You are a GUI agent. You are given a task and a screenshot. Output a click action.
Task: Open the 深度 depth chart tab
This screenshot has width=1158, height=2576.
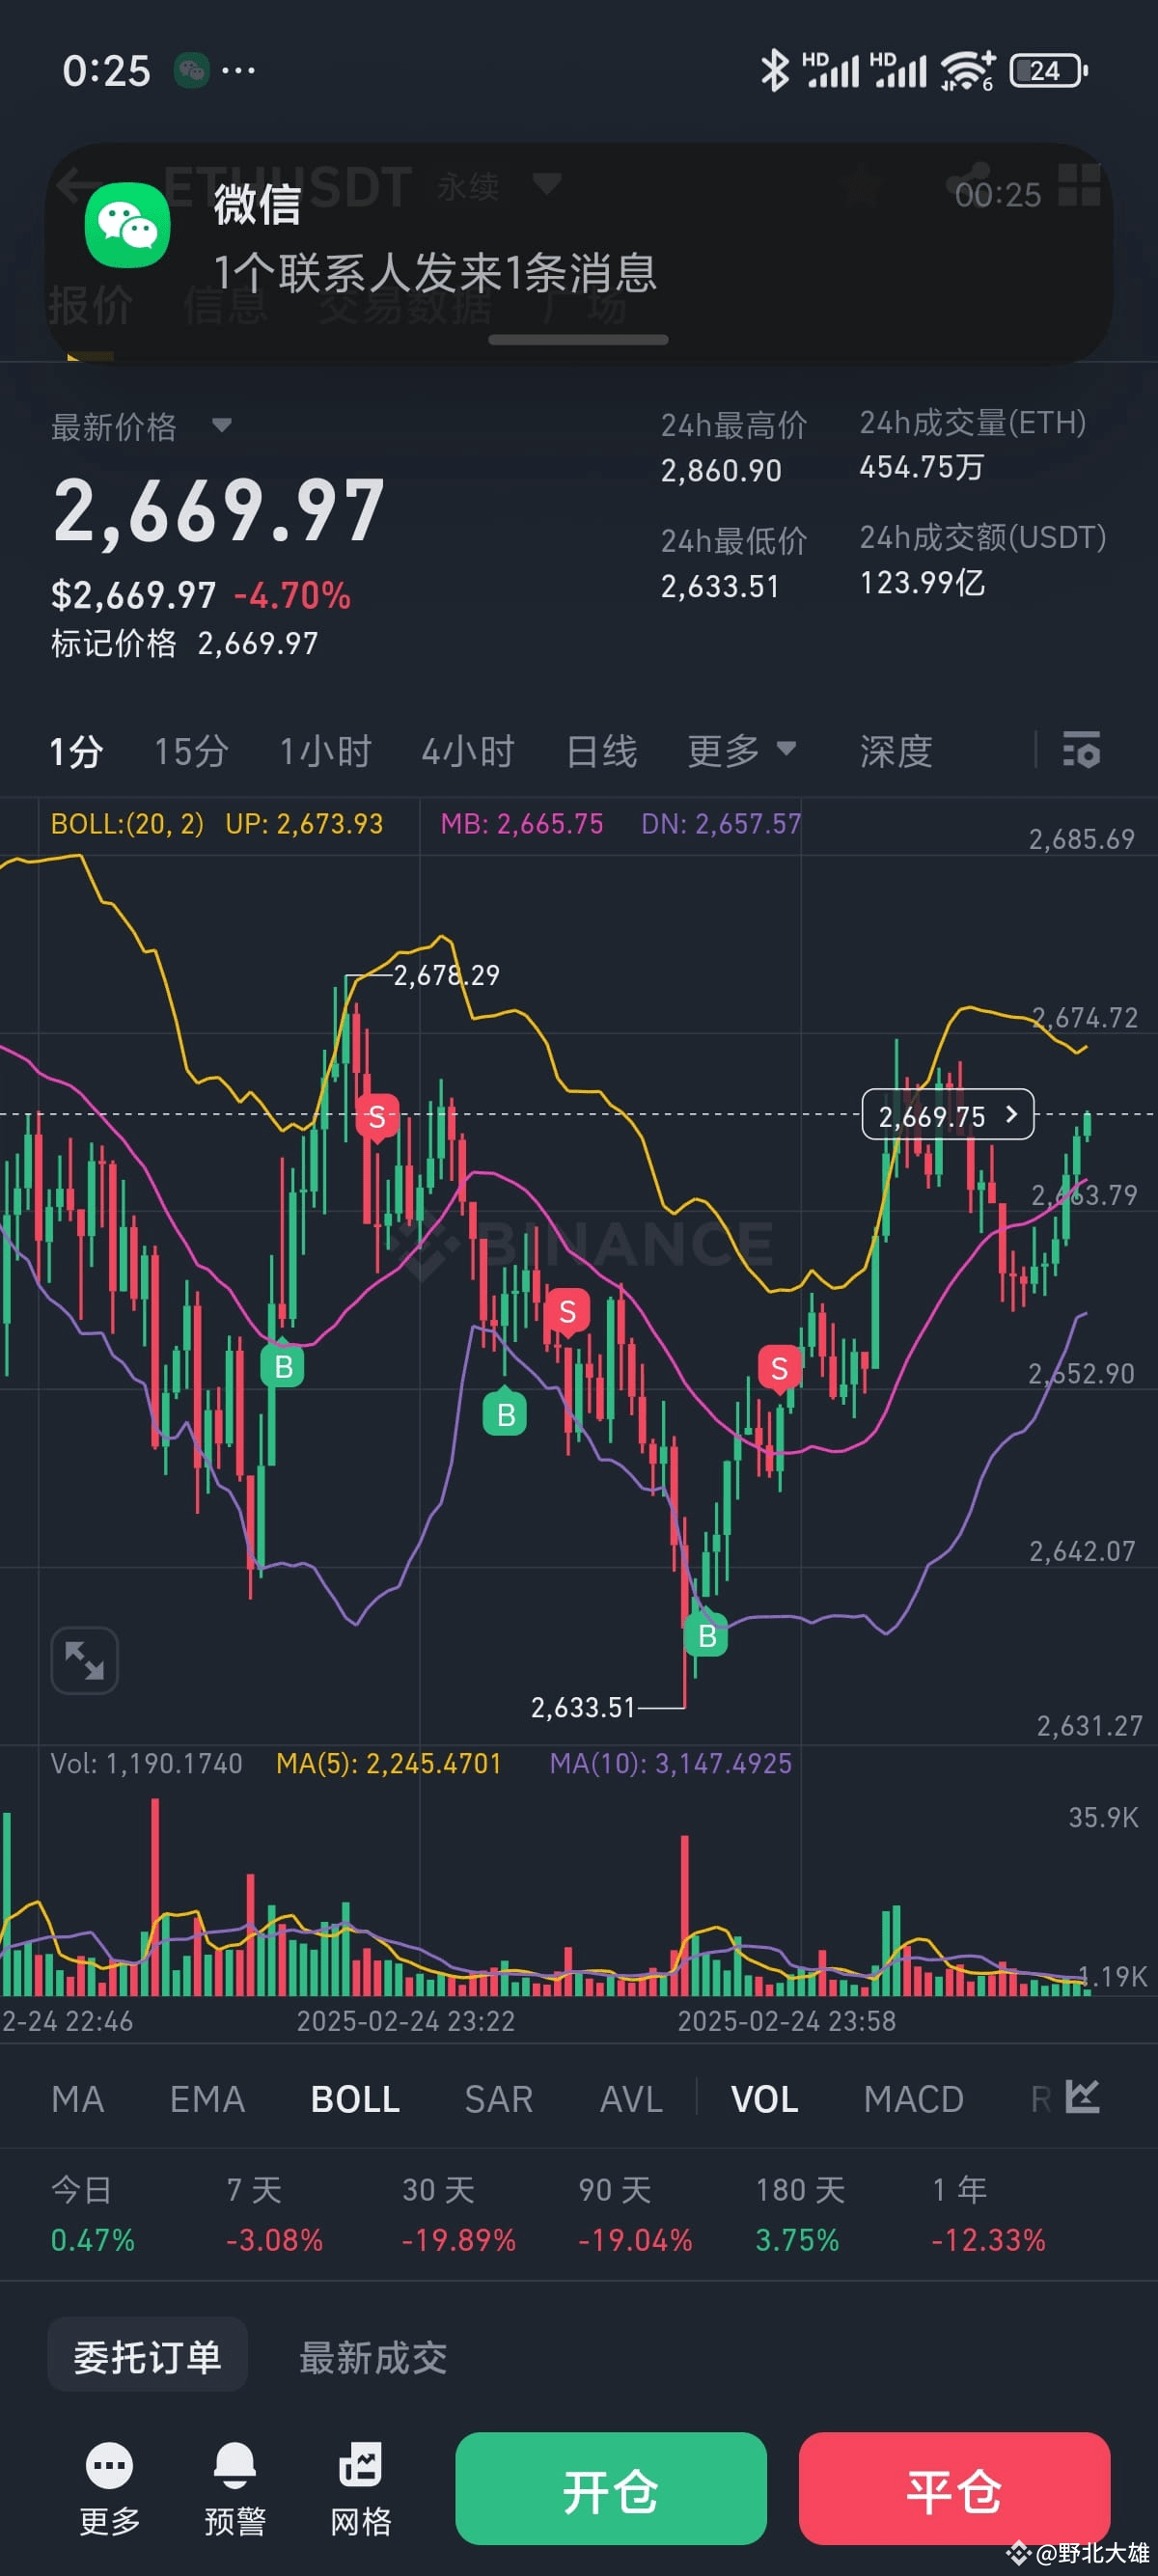(896, 751)
